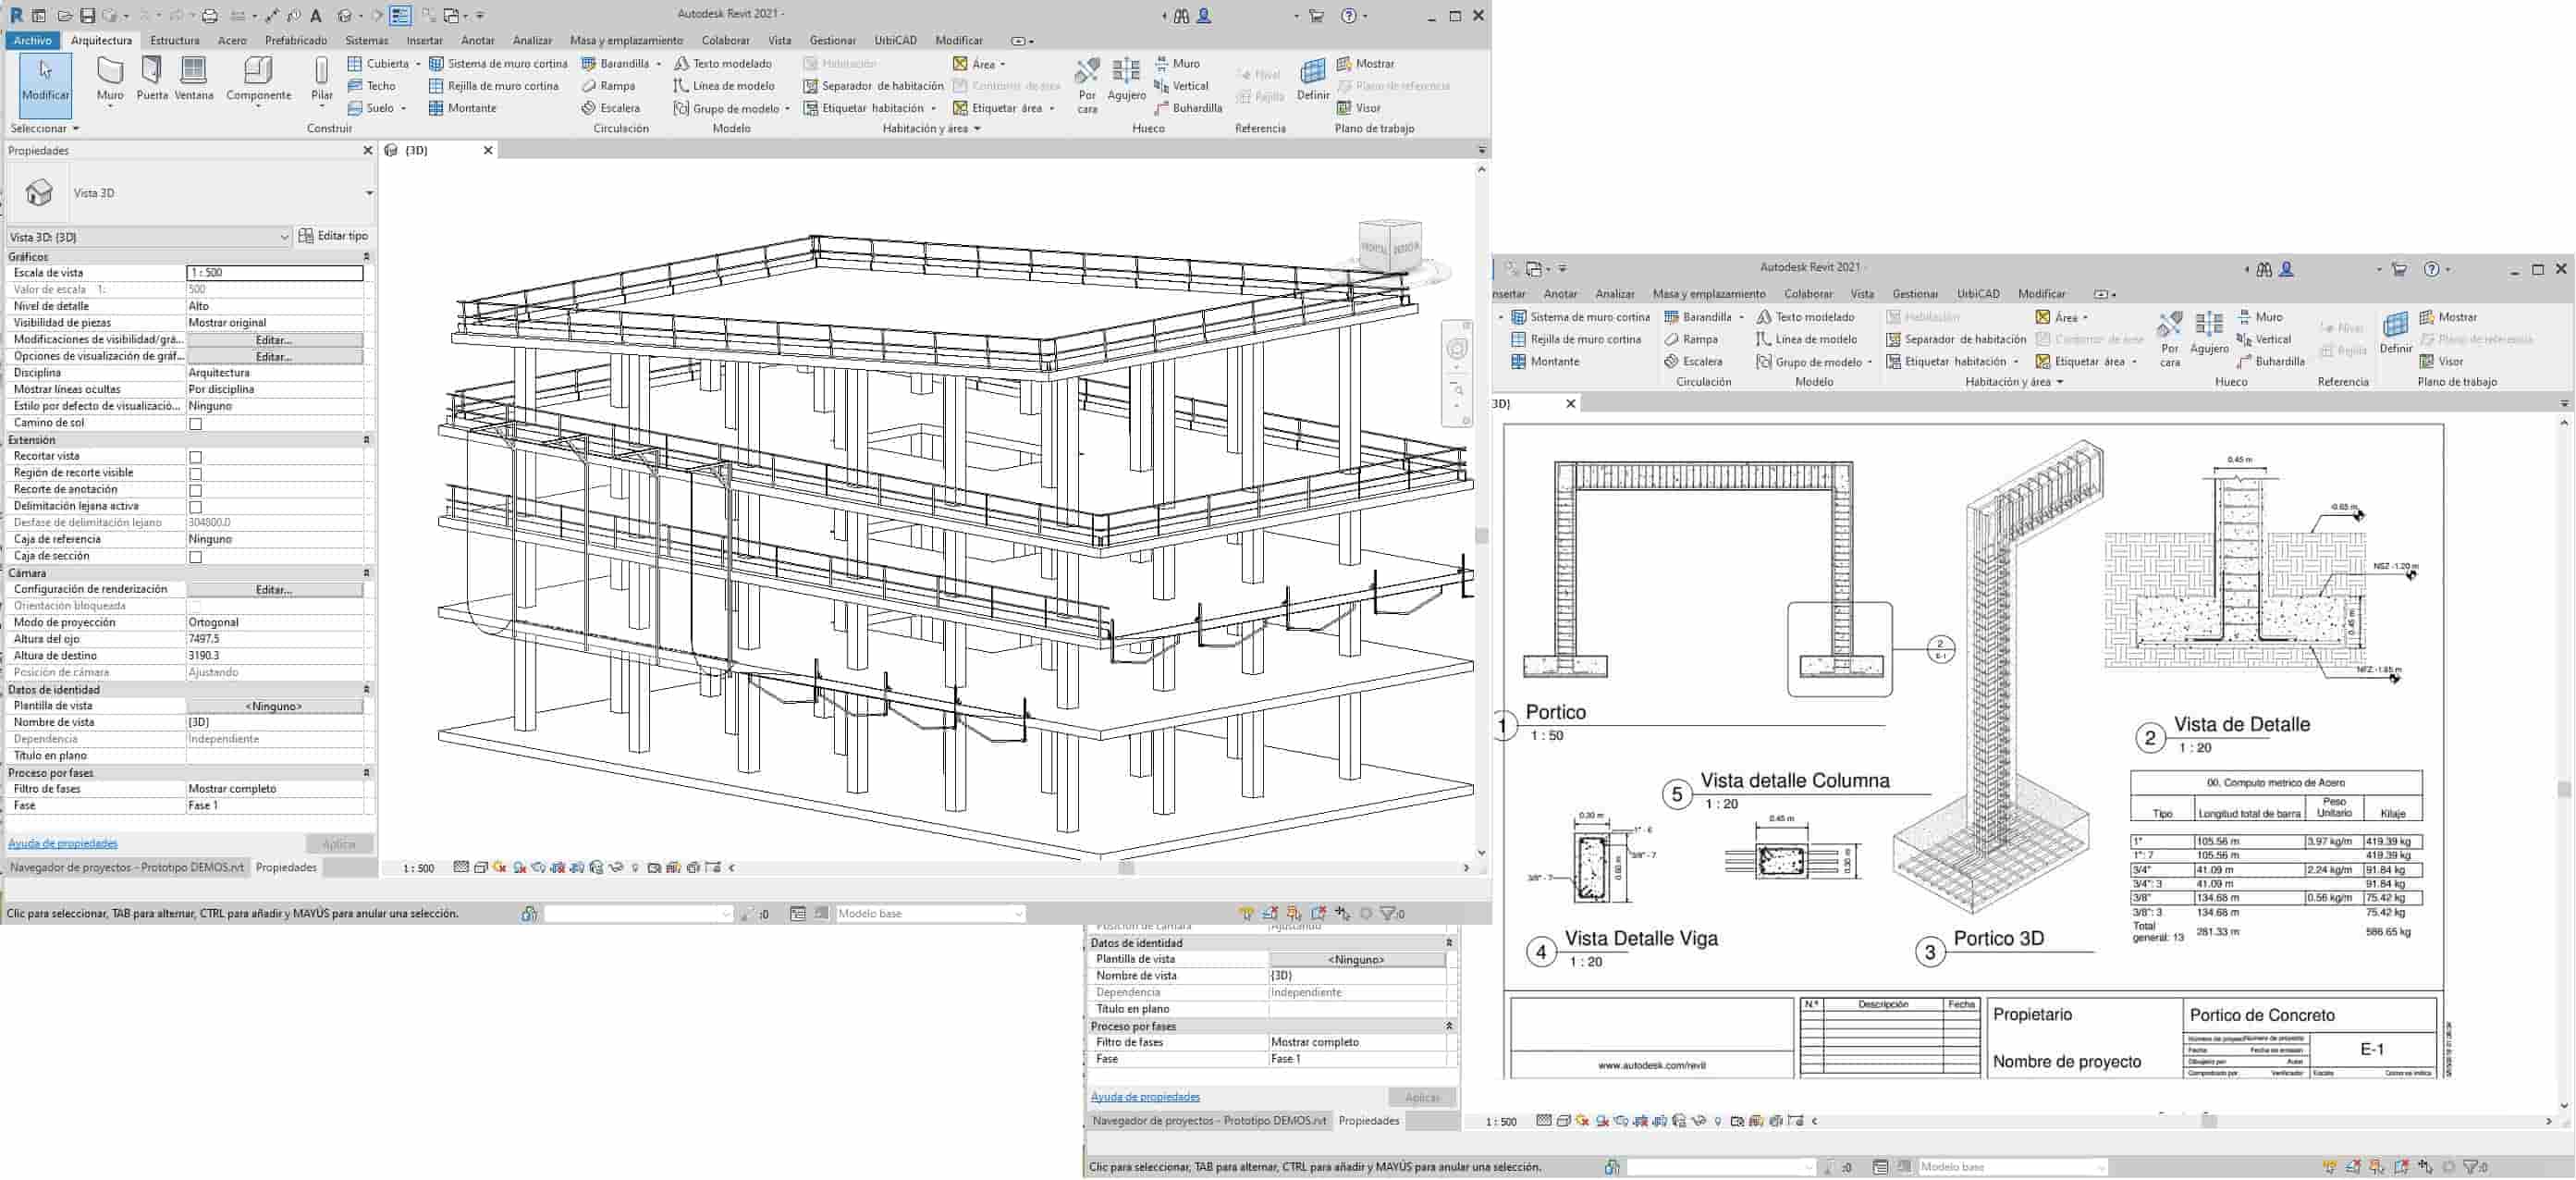Screen dimensions: 2576x1180
Task: Click the Por cara opening tool
Action: coord(1087,85)
